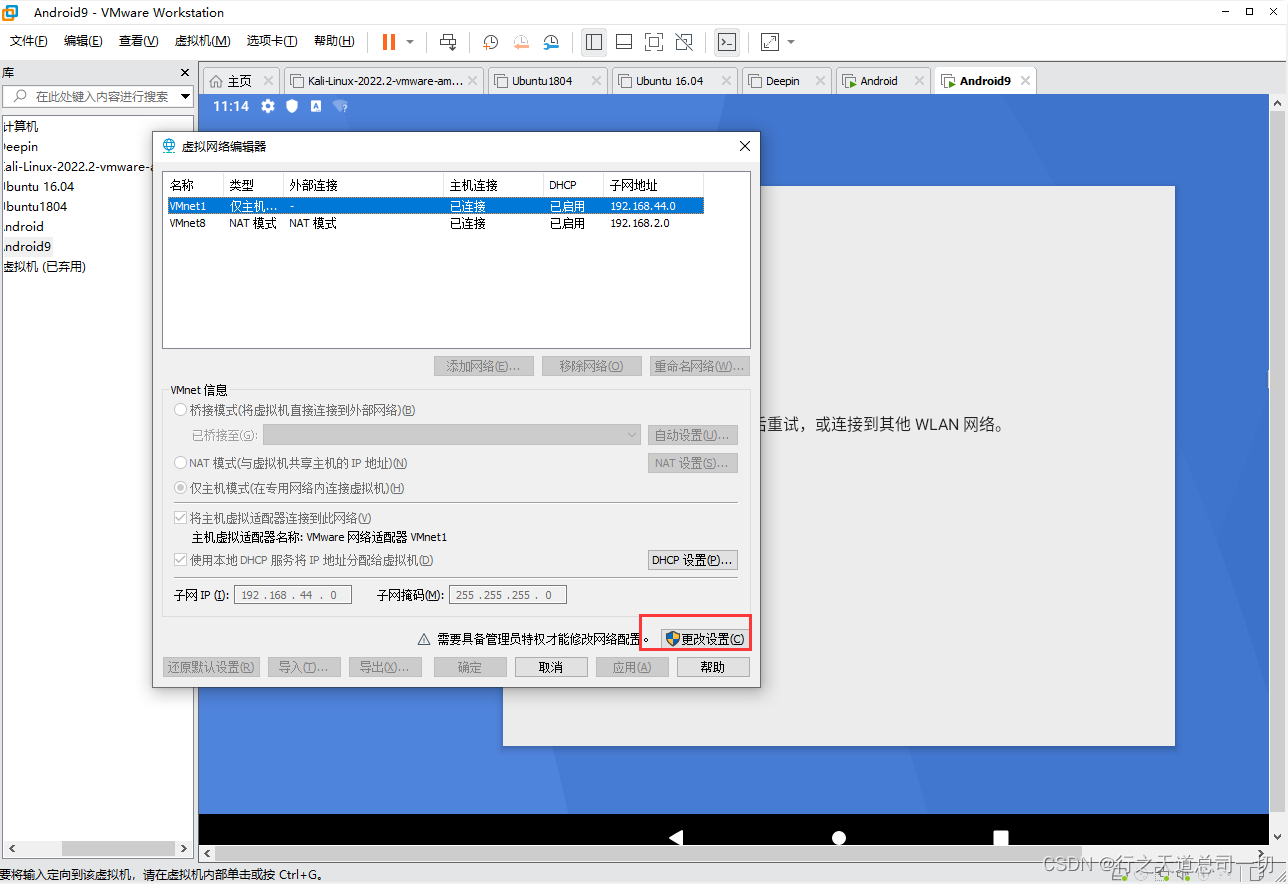Toggle the Show library sidebar icon
1288x884 pixels.
point(594,42)
